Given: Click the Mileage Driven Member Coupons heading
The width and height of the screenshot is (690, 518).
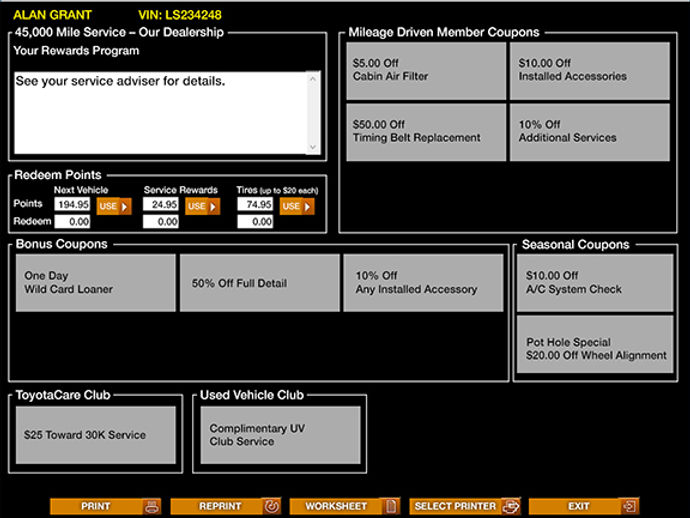Looking at the screenshot, I should [x=444, y=32].
